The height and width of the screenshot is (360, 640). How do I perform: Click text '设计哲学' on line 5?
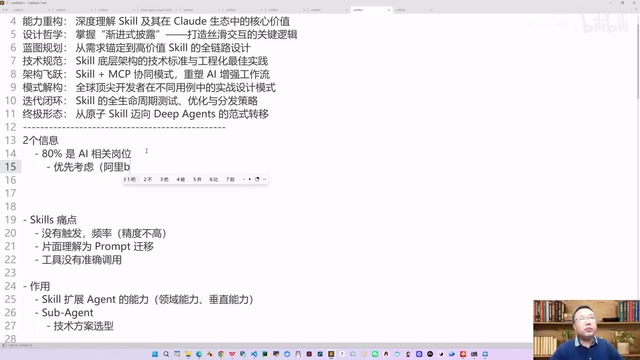point(42,34)
